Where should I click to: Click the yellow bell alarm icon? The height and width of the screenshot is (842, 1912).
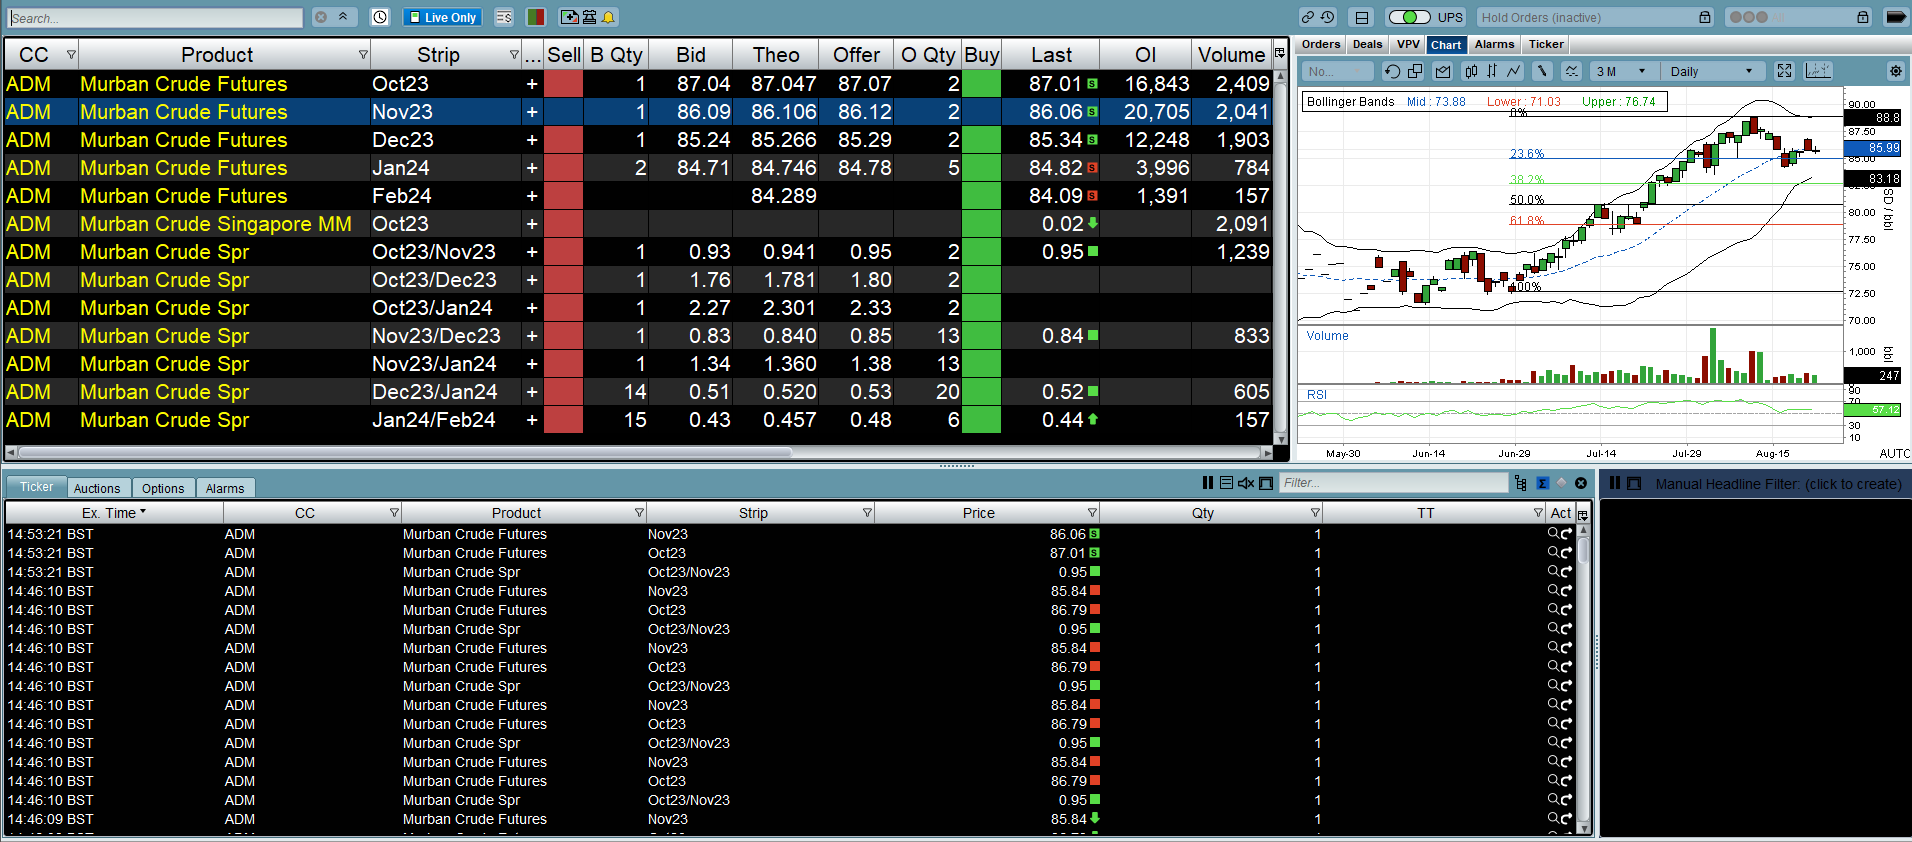[608, 17]
